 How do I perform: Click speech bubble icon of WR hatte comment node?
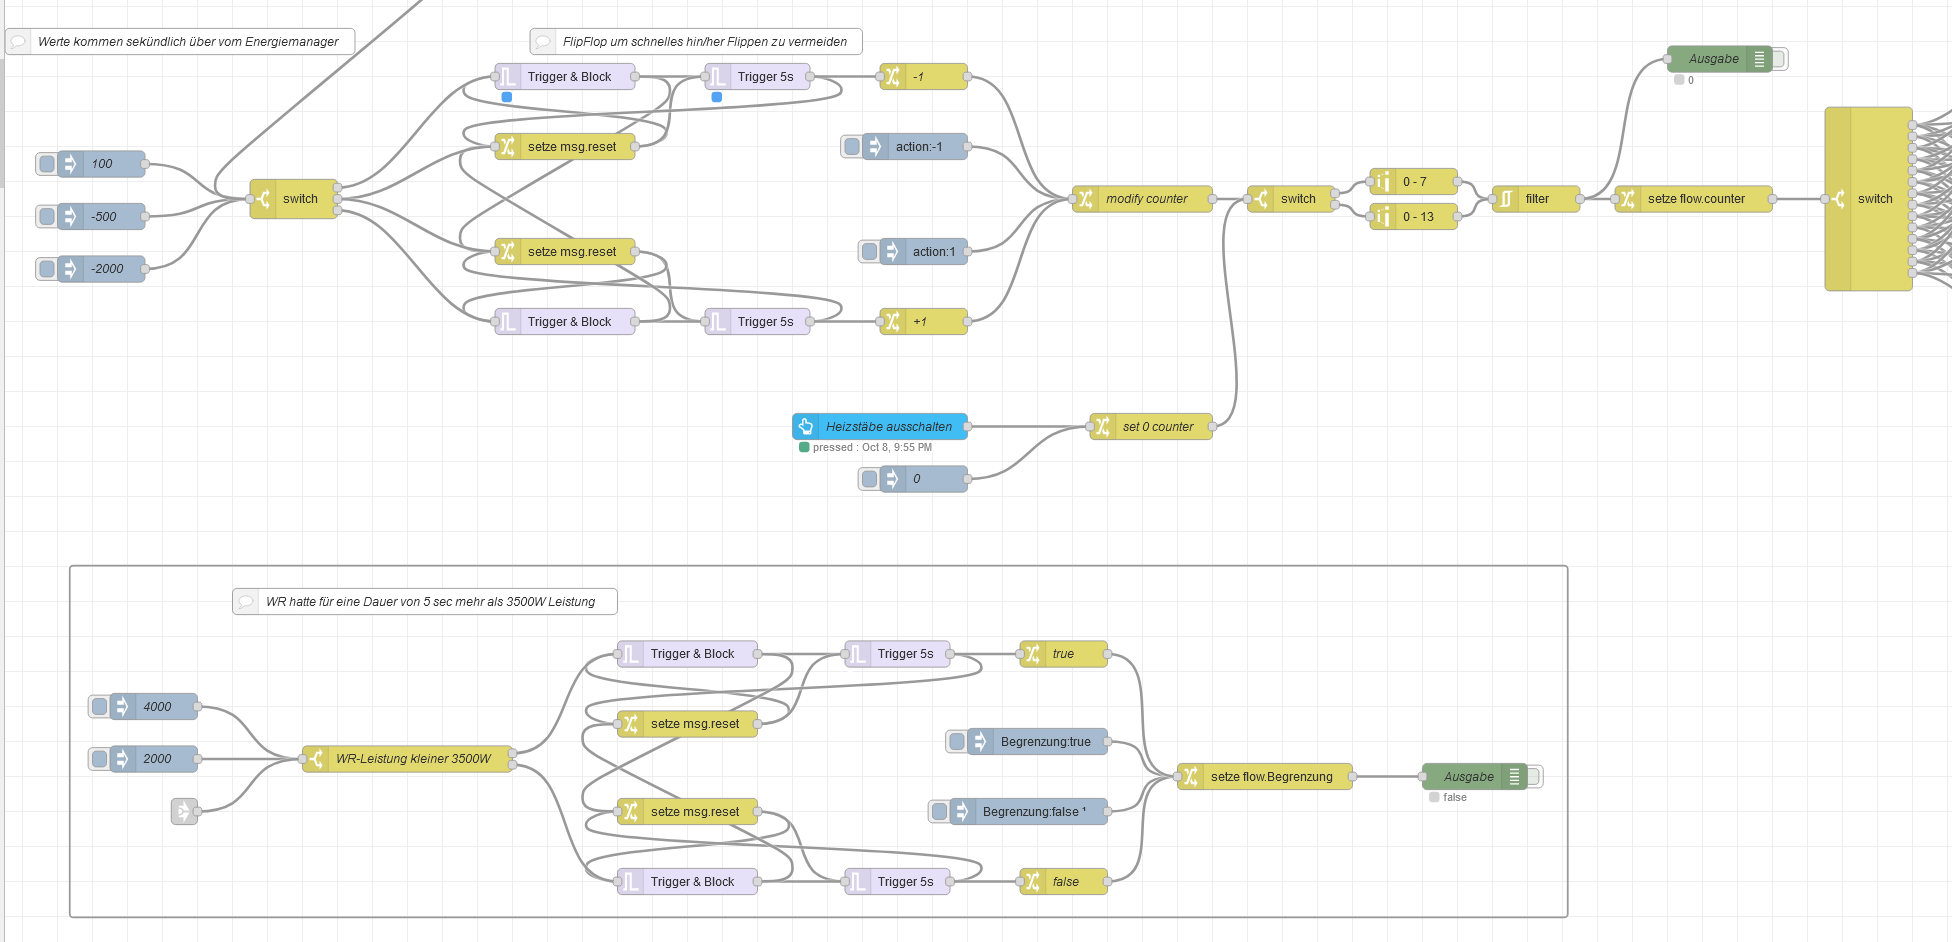point(246,602)
